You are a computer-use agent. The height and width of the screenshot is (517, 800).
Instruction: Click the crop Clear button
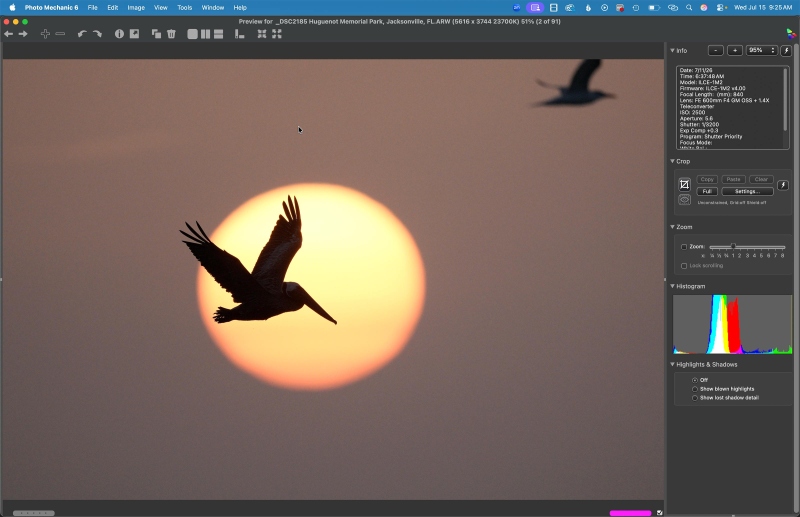click(761, 179)
